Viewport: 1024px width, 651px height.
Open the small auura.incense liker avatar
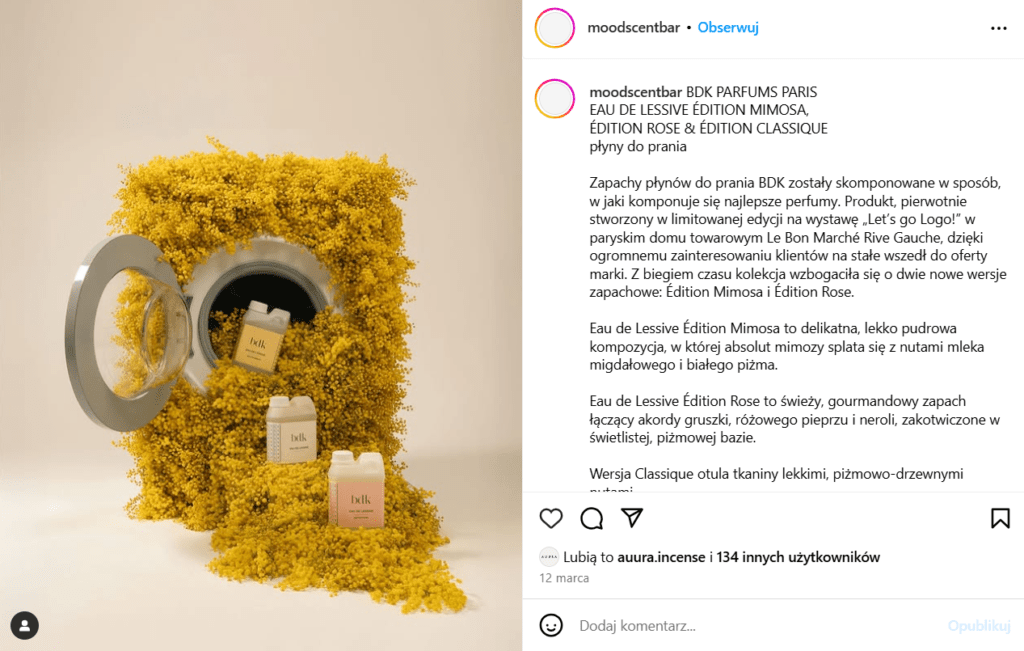click(x=549, y=557)
